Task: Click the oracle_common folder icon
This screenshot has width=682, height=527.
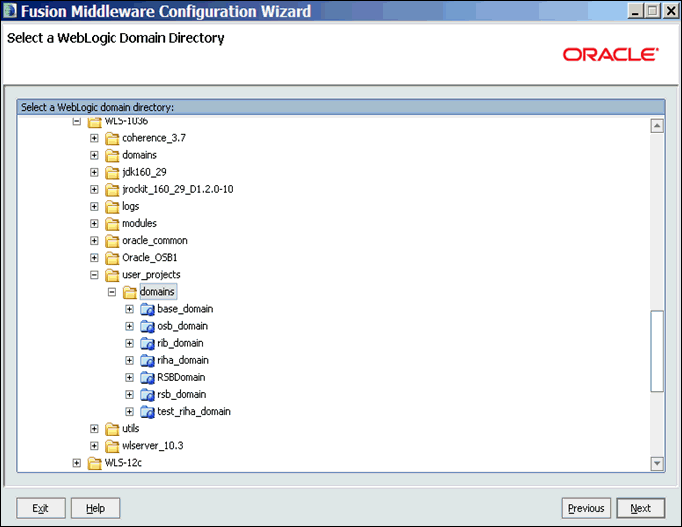Action: point(112,241)
